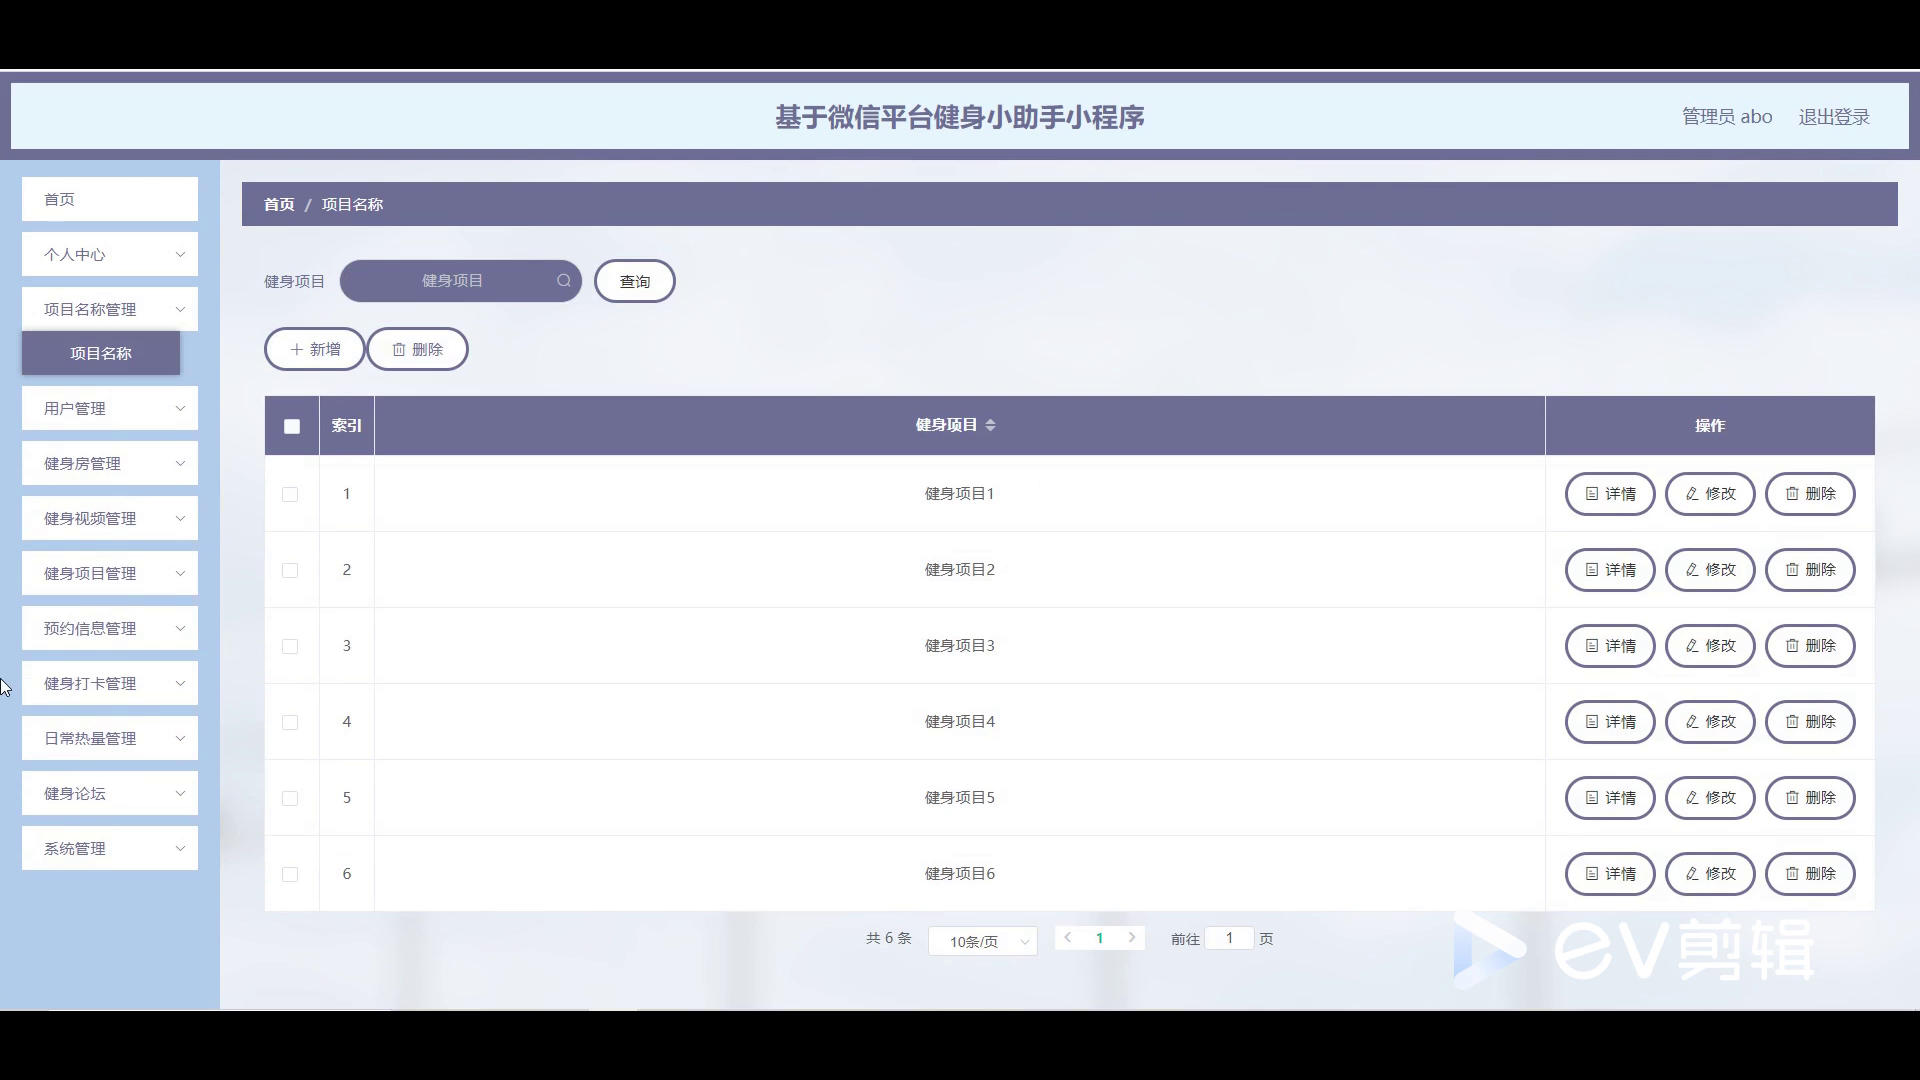
Task: Open 详情 for 健身项目4
Action: [1610, 722]
